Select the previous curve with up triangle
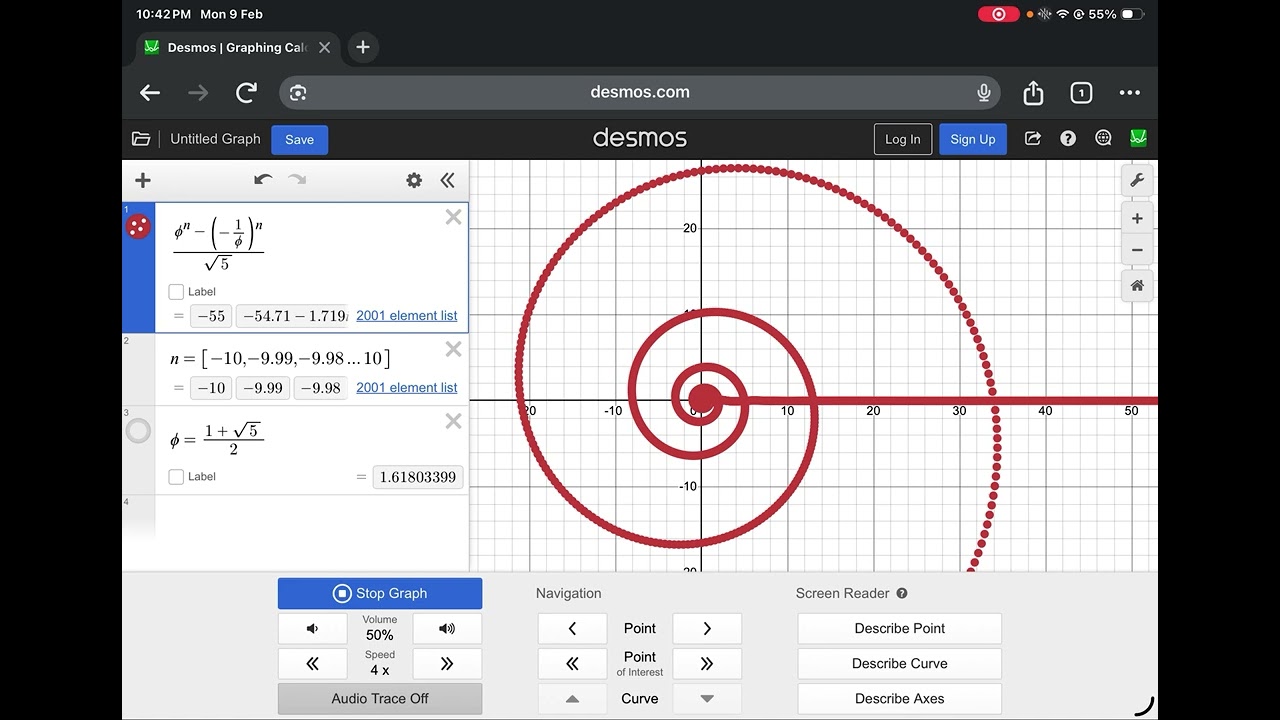Screen dimensions: 1280x720 [572, 699]
